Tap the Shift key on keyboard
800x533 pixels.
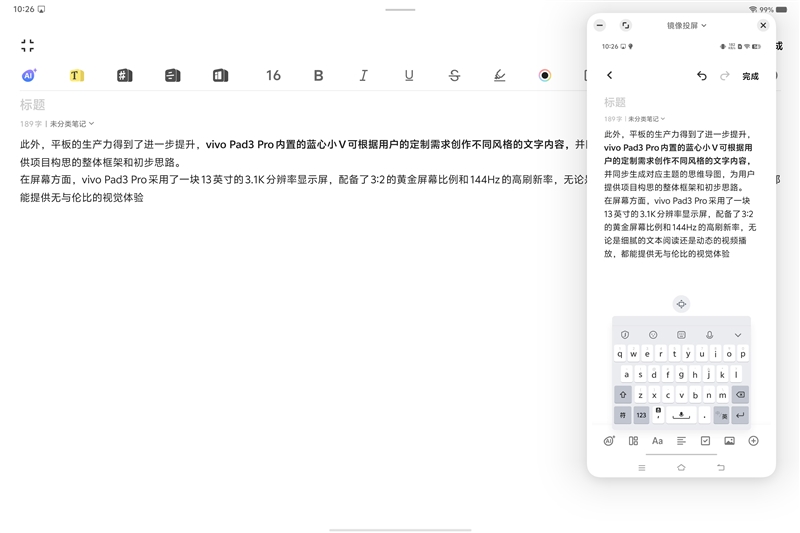point(623,395)
